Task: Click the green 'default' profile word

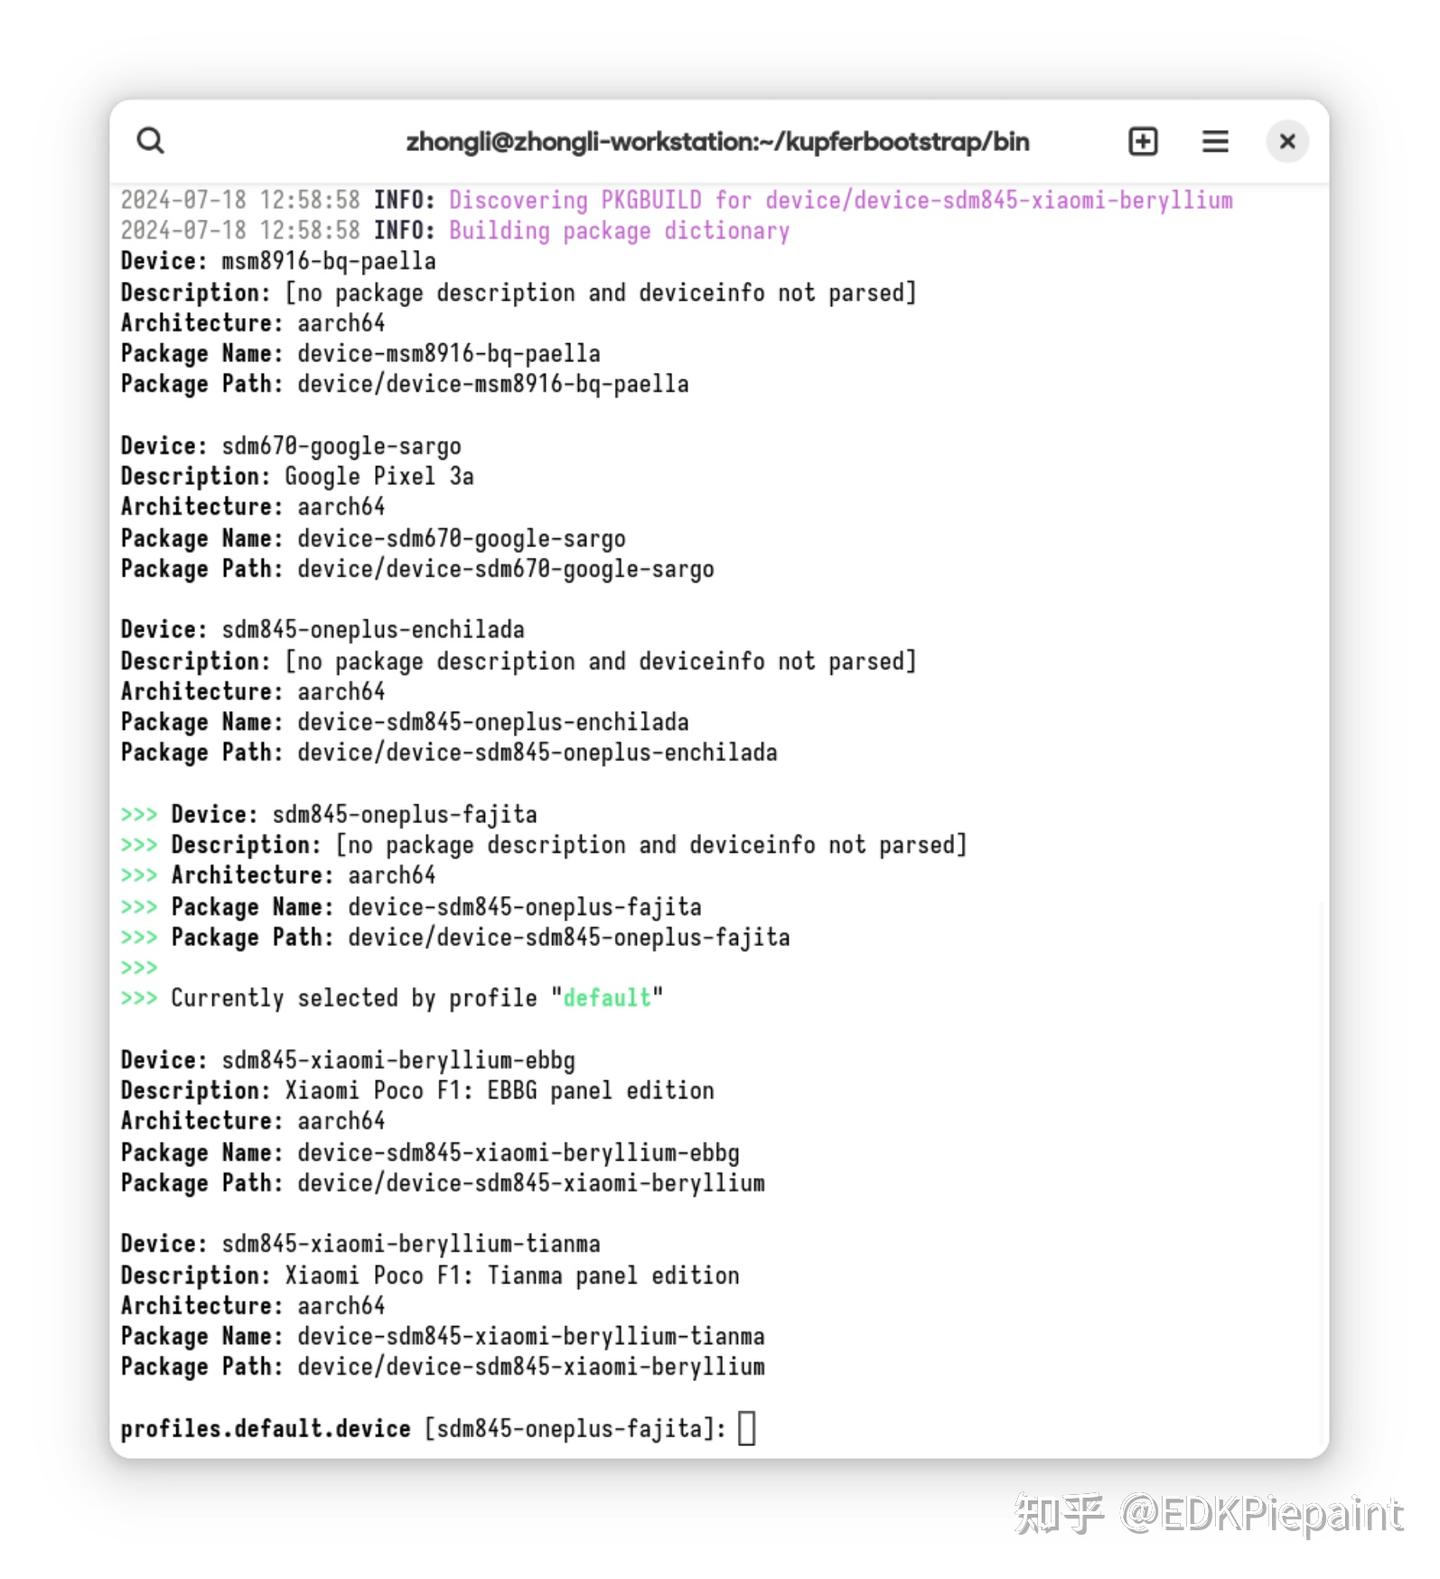Action: point(607,998)
